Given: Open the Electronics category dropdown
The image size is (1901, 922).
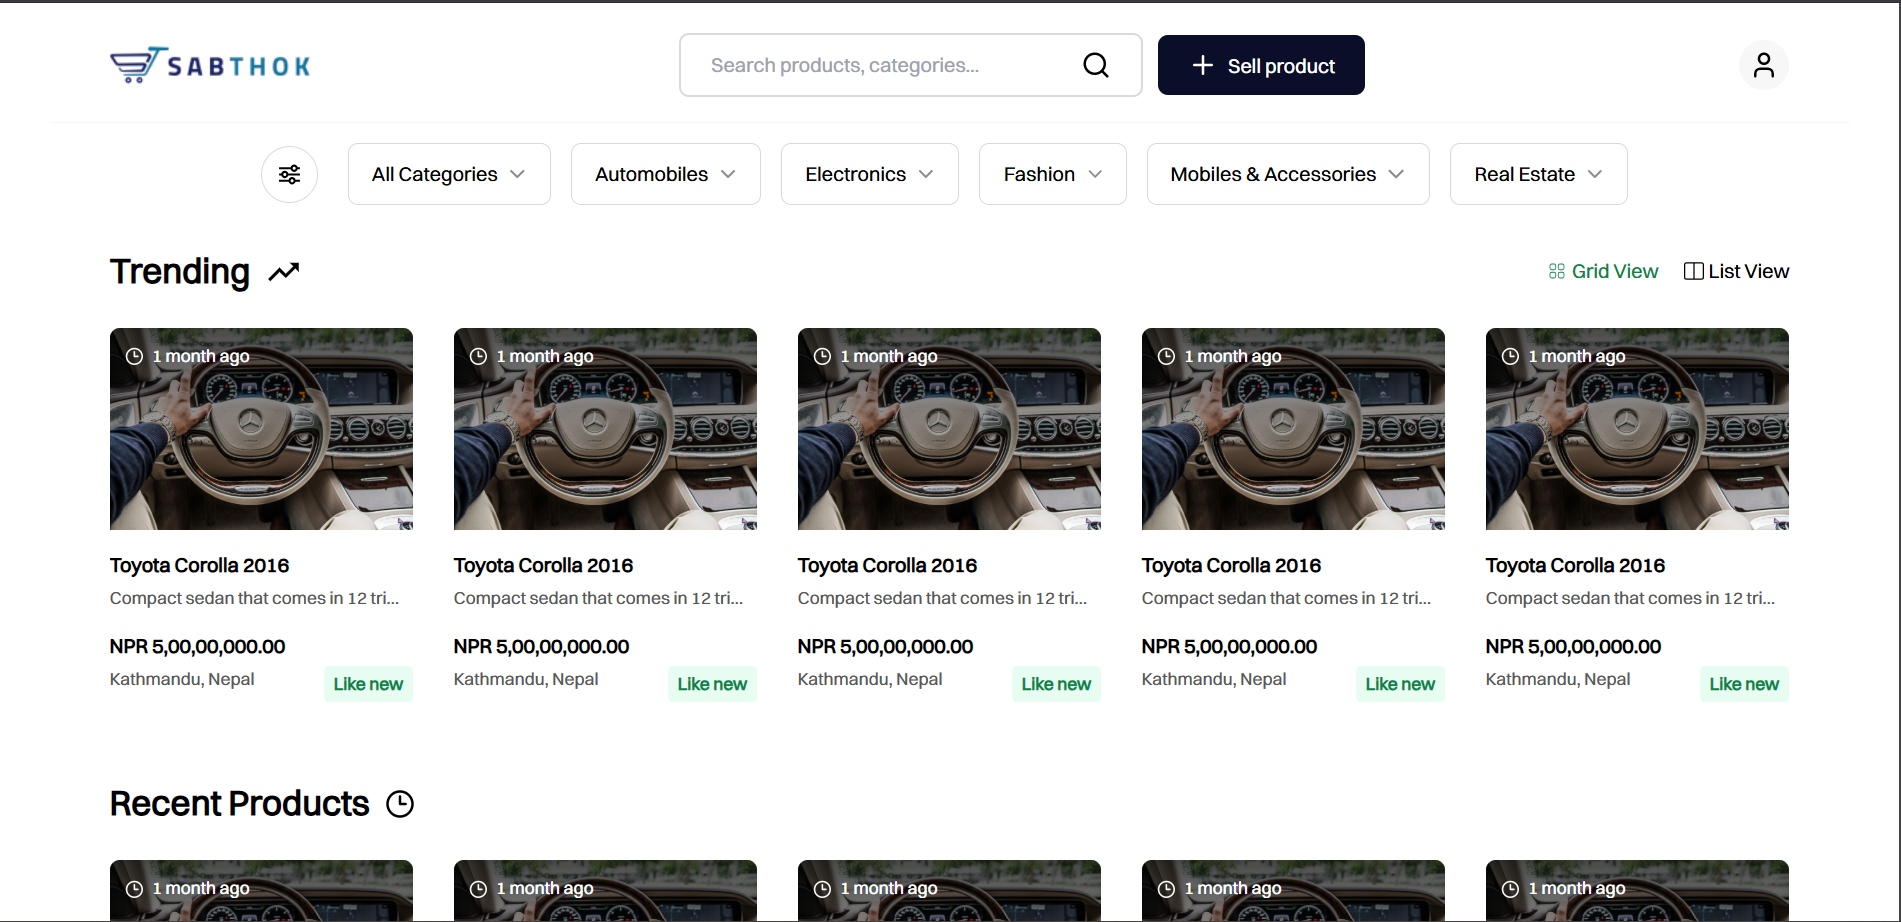Looking at the screenshot, I should coord(869,175).
